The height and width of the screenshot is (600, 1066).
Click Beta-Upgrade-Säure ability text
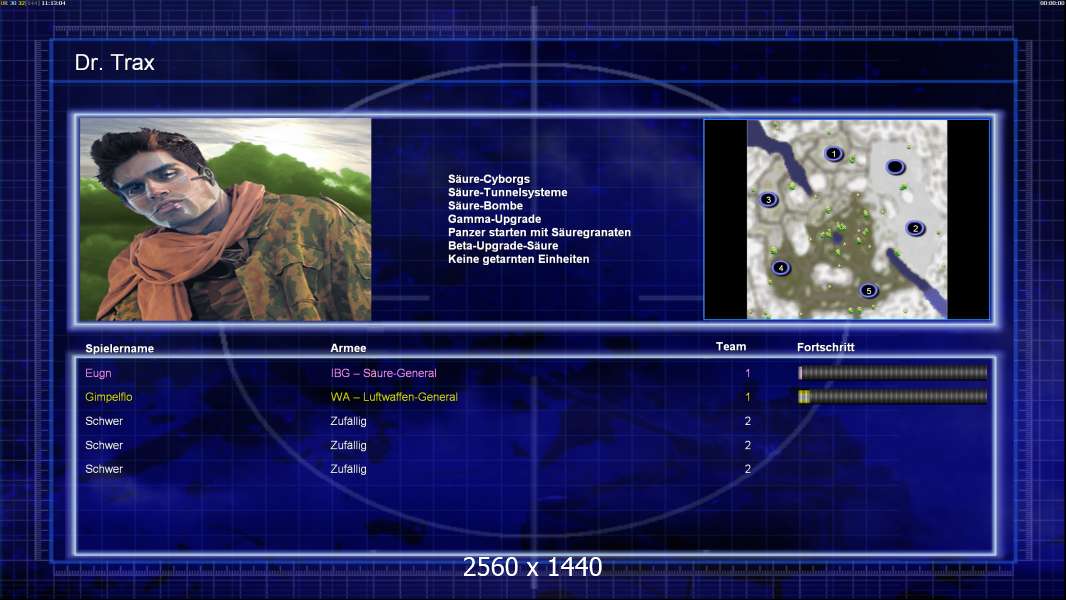pyautogui.click(x=503, y=245)
